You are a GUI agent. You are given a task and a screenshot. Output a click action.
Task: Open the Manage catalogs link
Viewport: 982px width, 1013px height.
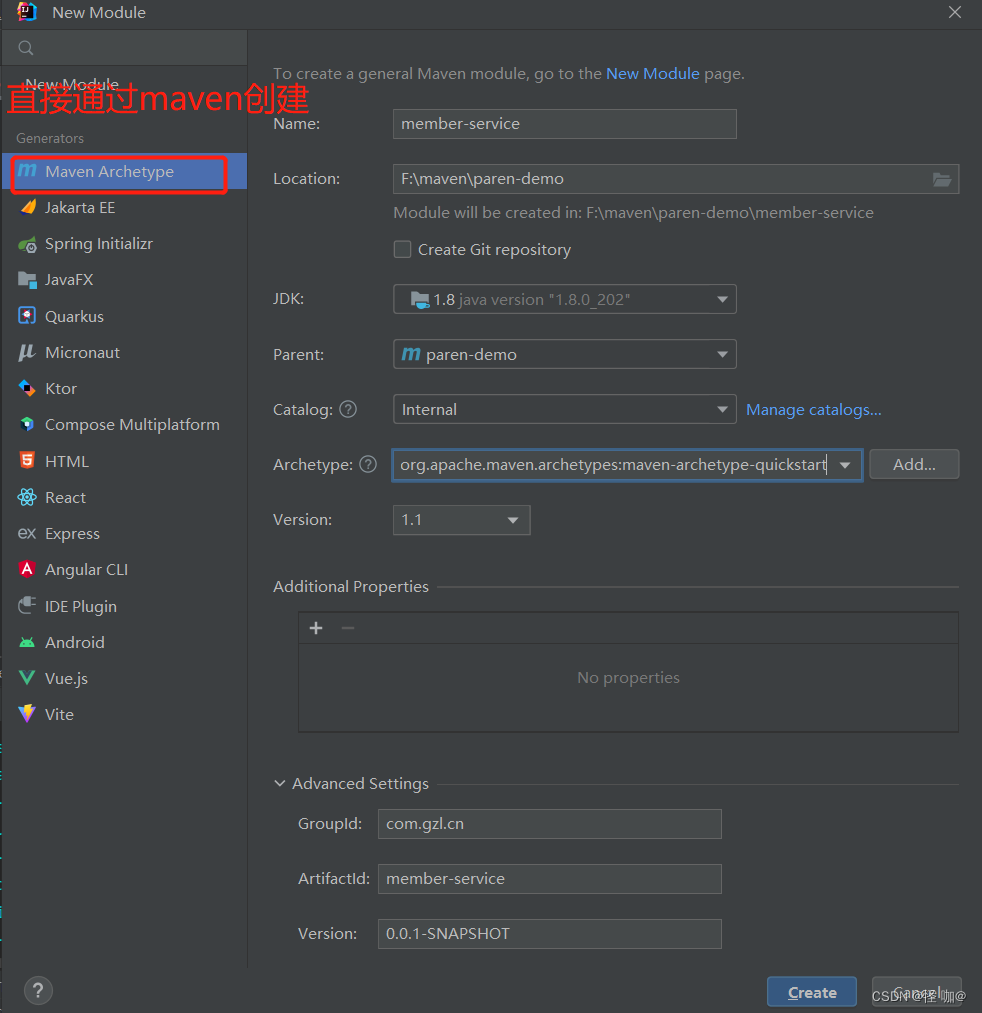pos(813,410)
